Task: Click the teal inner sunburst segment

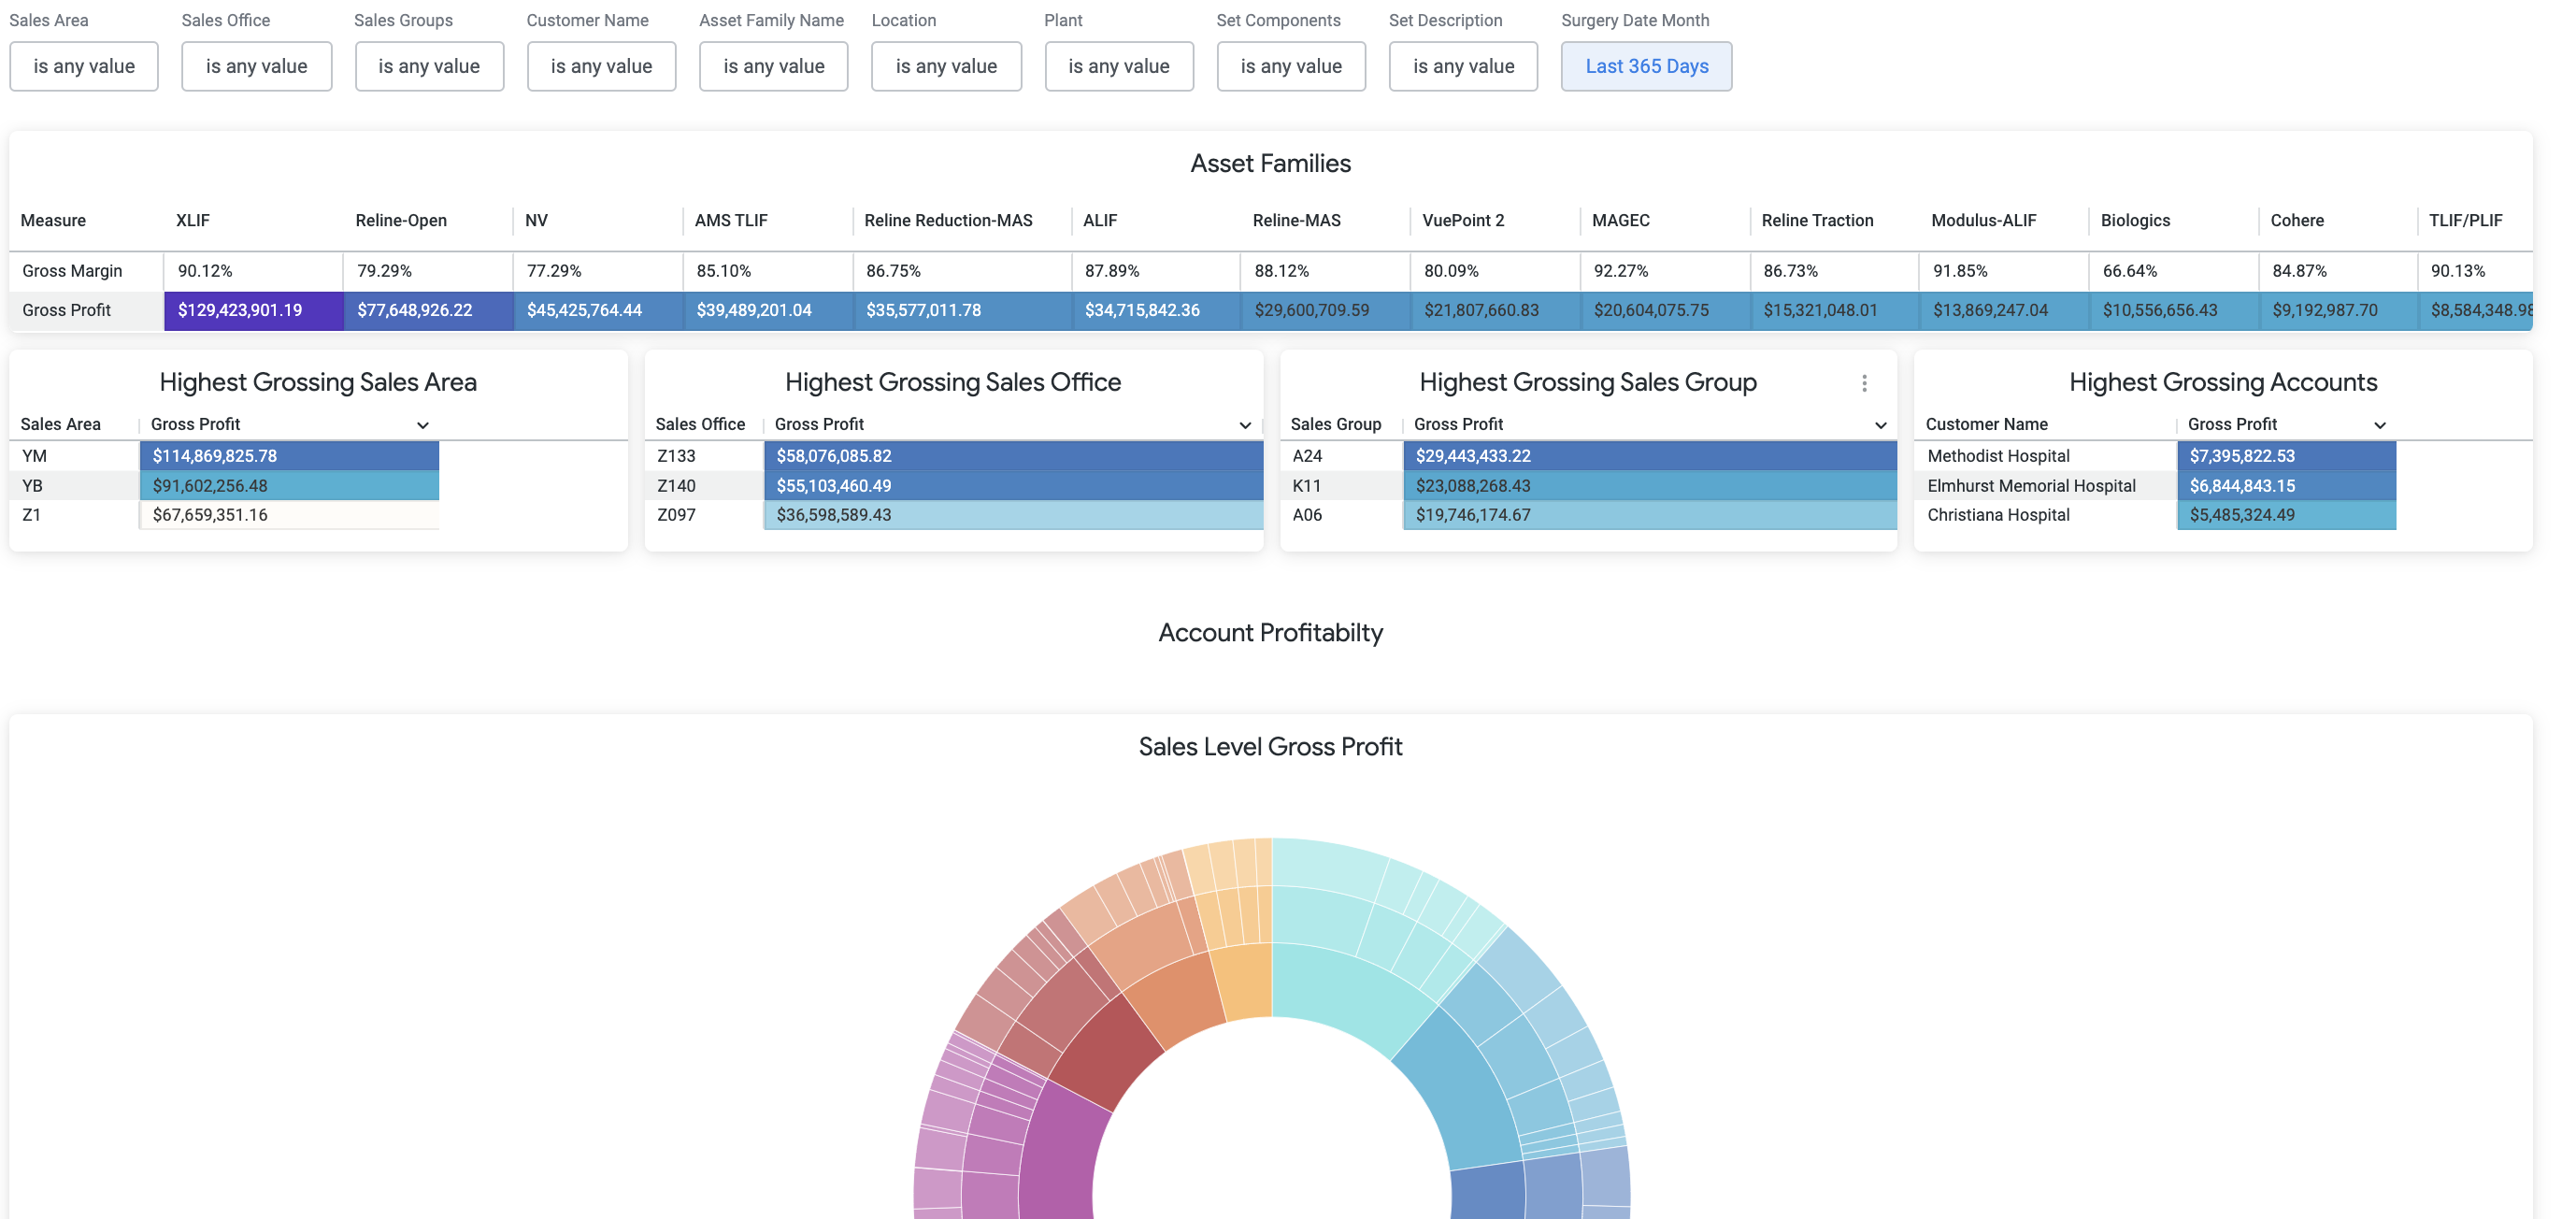Action: [x=1345, y=995]
